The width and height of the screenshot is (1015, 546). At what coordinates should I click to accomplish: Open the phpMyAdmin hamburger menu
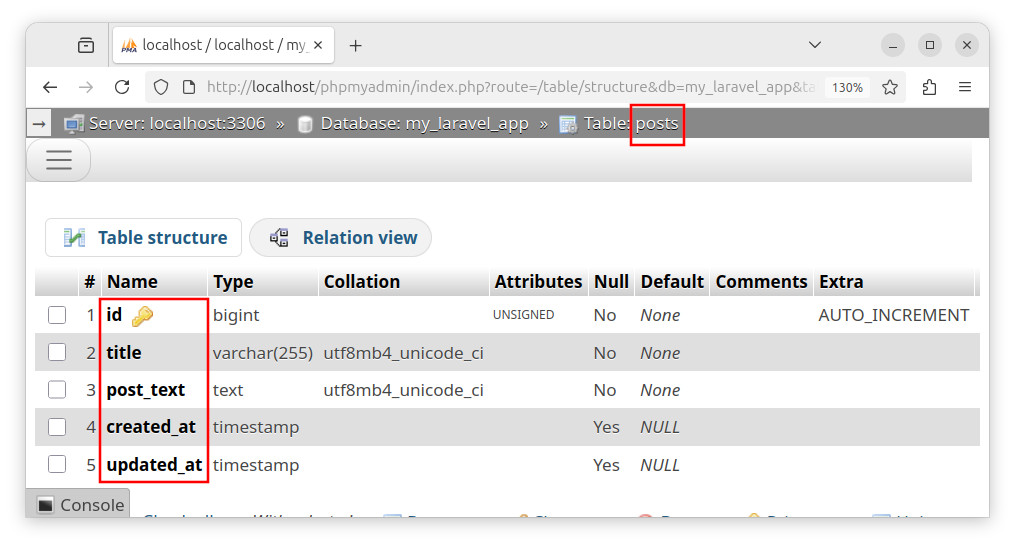[x=59, y=159]
